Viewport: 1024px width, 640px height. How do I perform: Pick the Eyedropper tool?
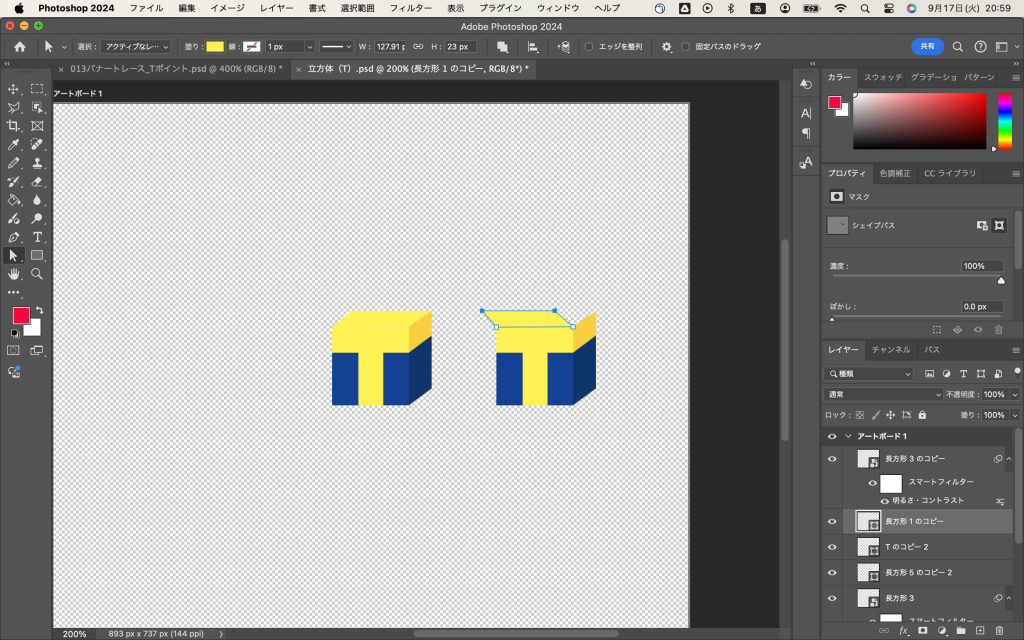[x=14, y=144]
